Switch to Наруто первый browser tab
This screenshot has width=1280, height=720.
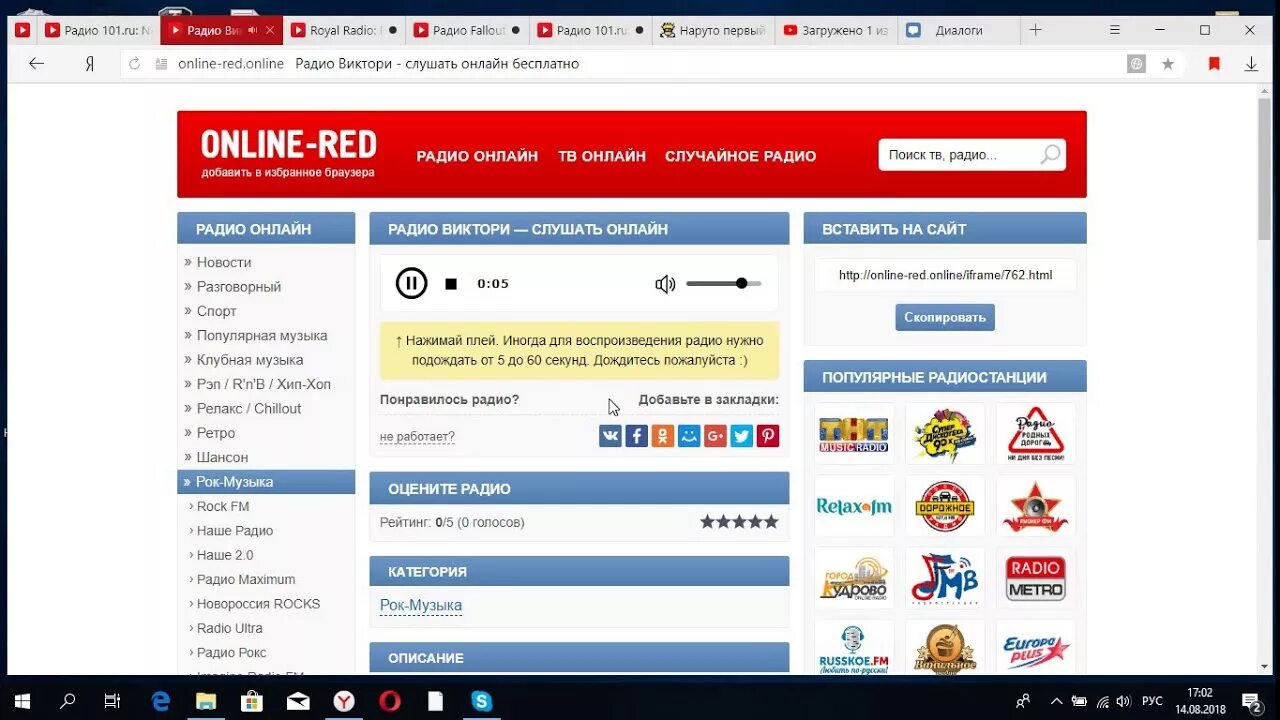(713, 30)
